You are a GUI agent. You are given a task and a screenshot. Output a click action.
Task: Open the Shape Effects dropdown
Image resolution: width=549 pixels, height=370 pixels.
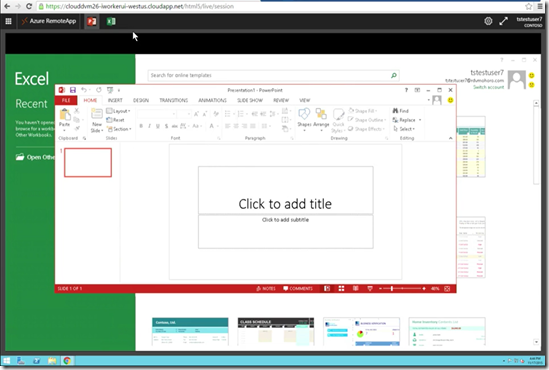pos(366,129)
